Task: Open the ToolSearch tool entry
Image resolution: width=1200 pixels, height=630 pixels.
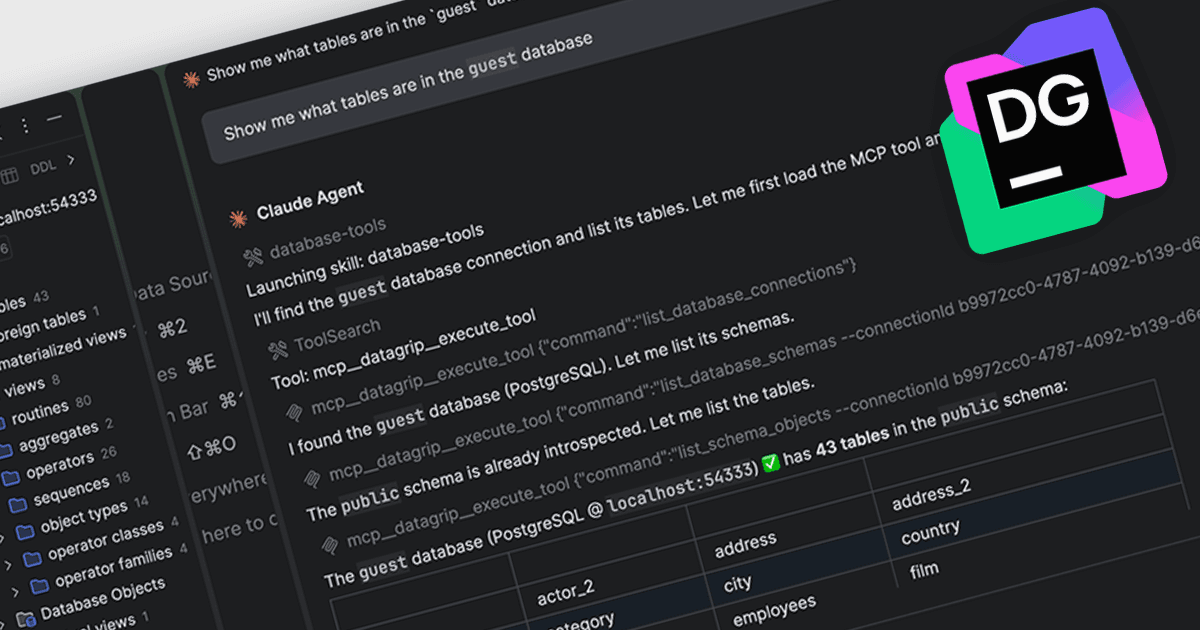Action: (325, 337)
